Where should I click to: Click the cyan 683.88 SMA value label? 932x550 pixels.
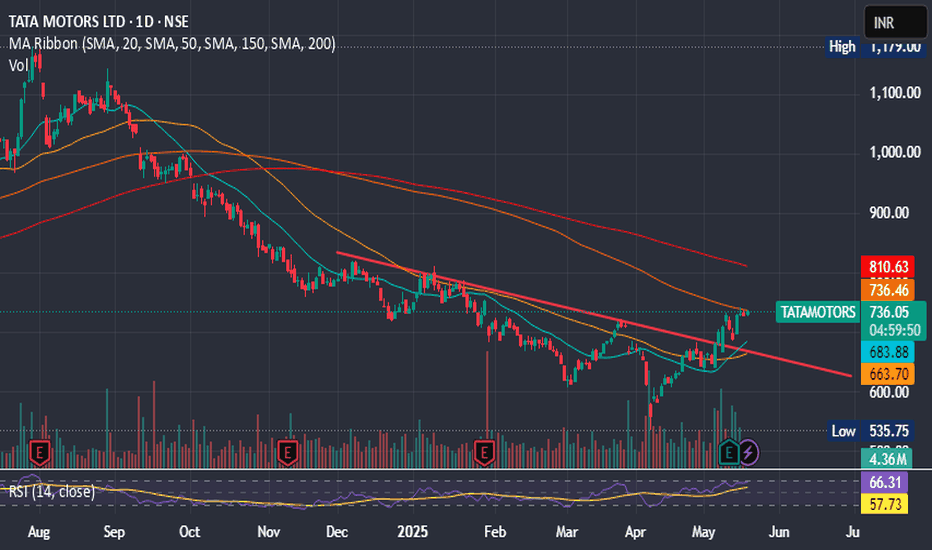[x=888, y=352]
